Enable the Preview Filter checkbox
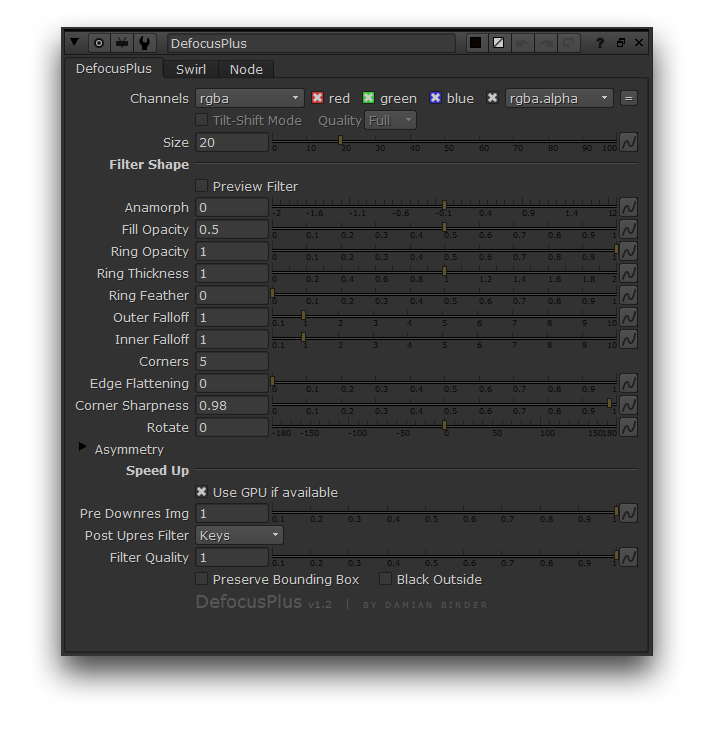This screenshot has width=714, height=734. [x=202, y=186]
